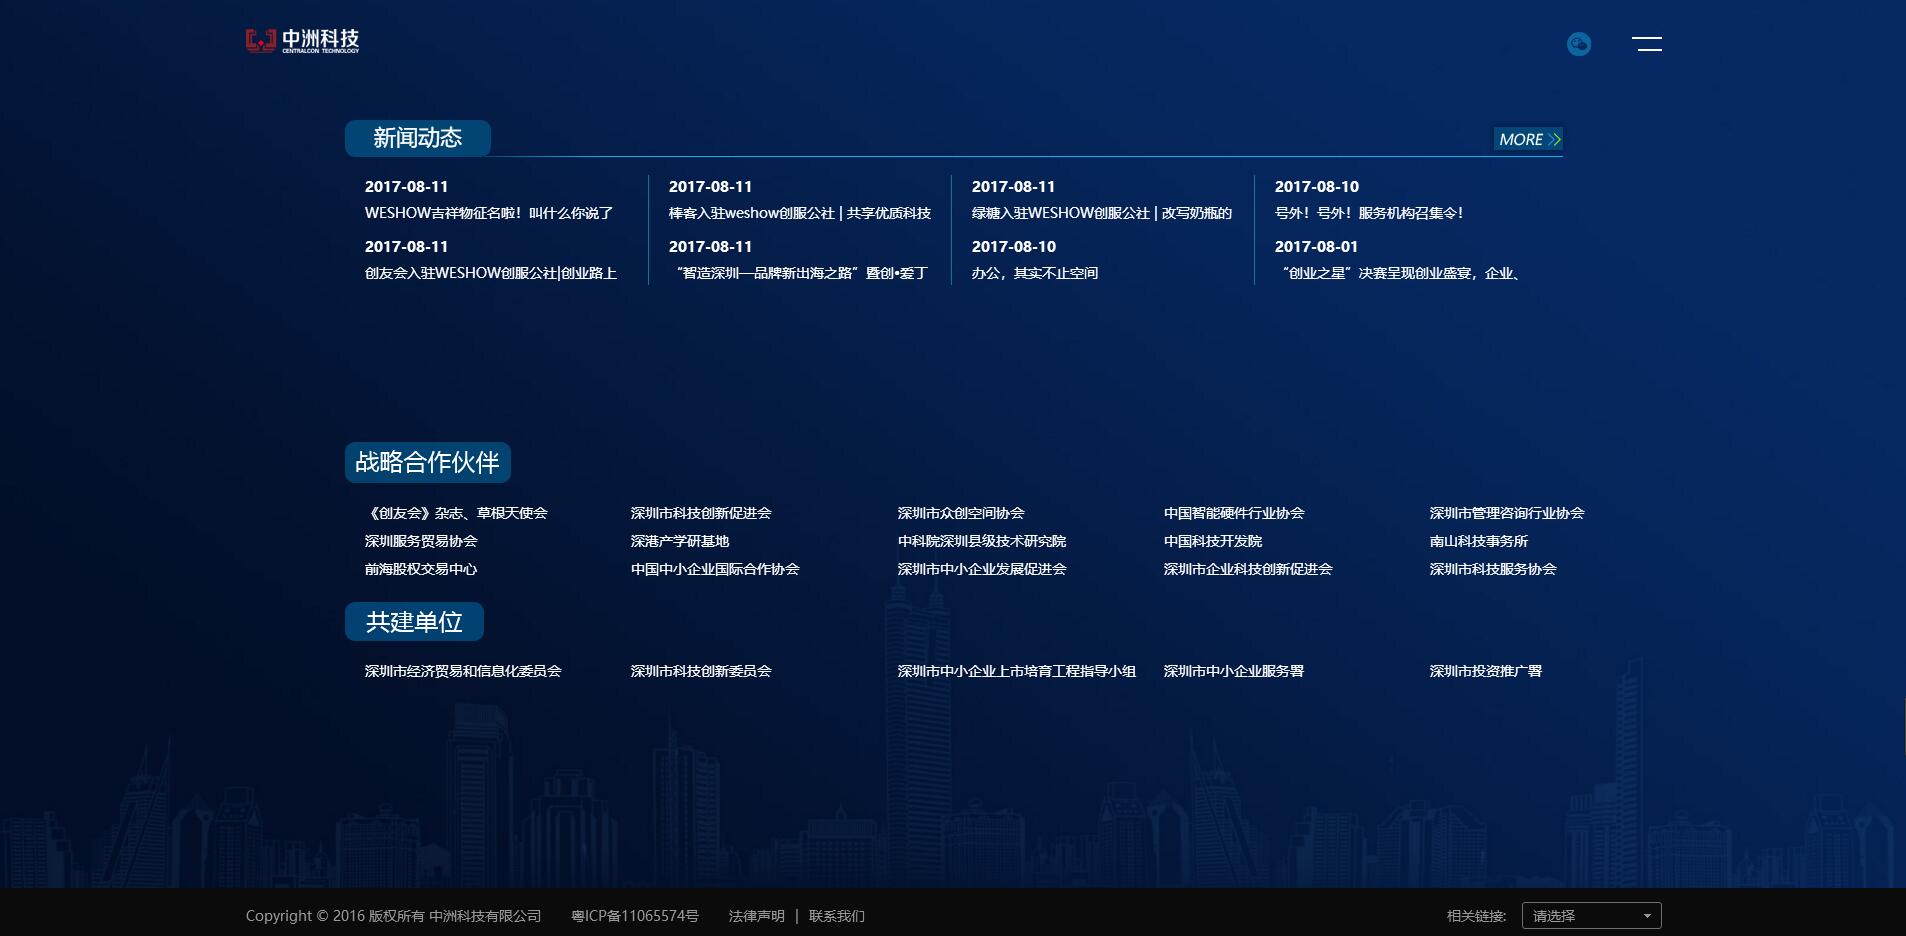Open the hamburger menu icon
The height and width of the screenshot is (936, 1906).
[x=1646, y=44]
